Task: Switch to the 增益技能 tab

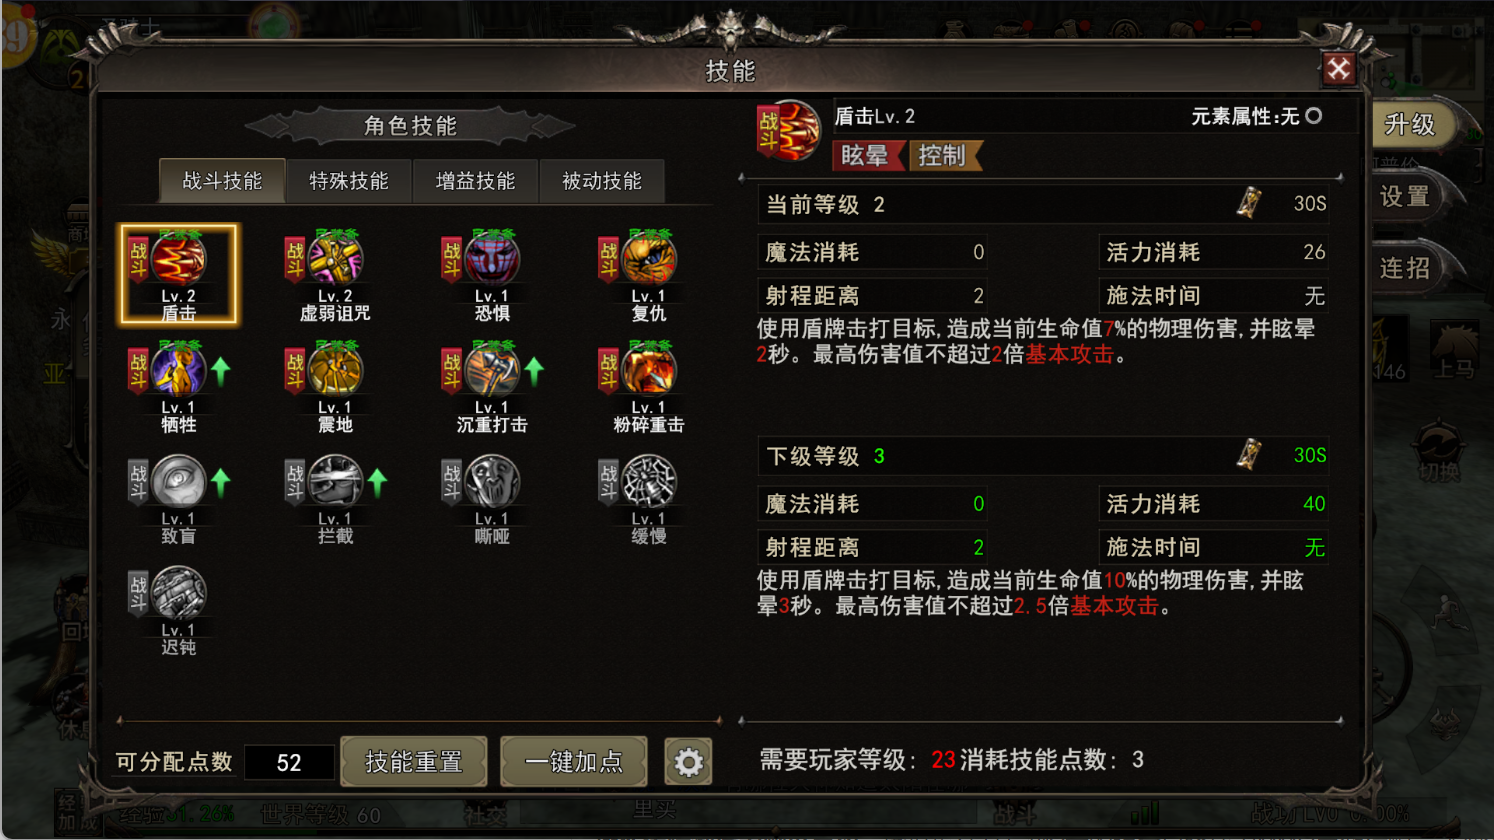Action: (x=475, y=181)
